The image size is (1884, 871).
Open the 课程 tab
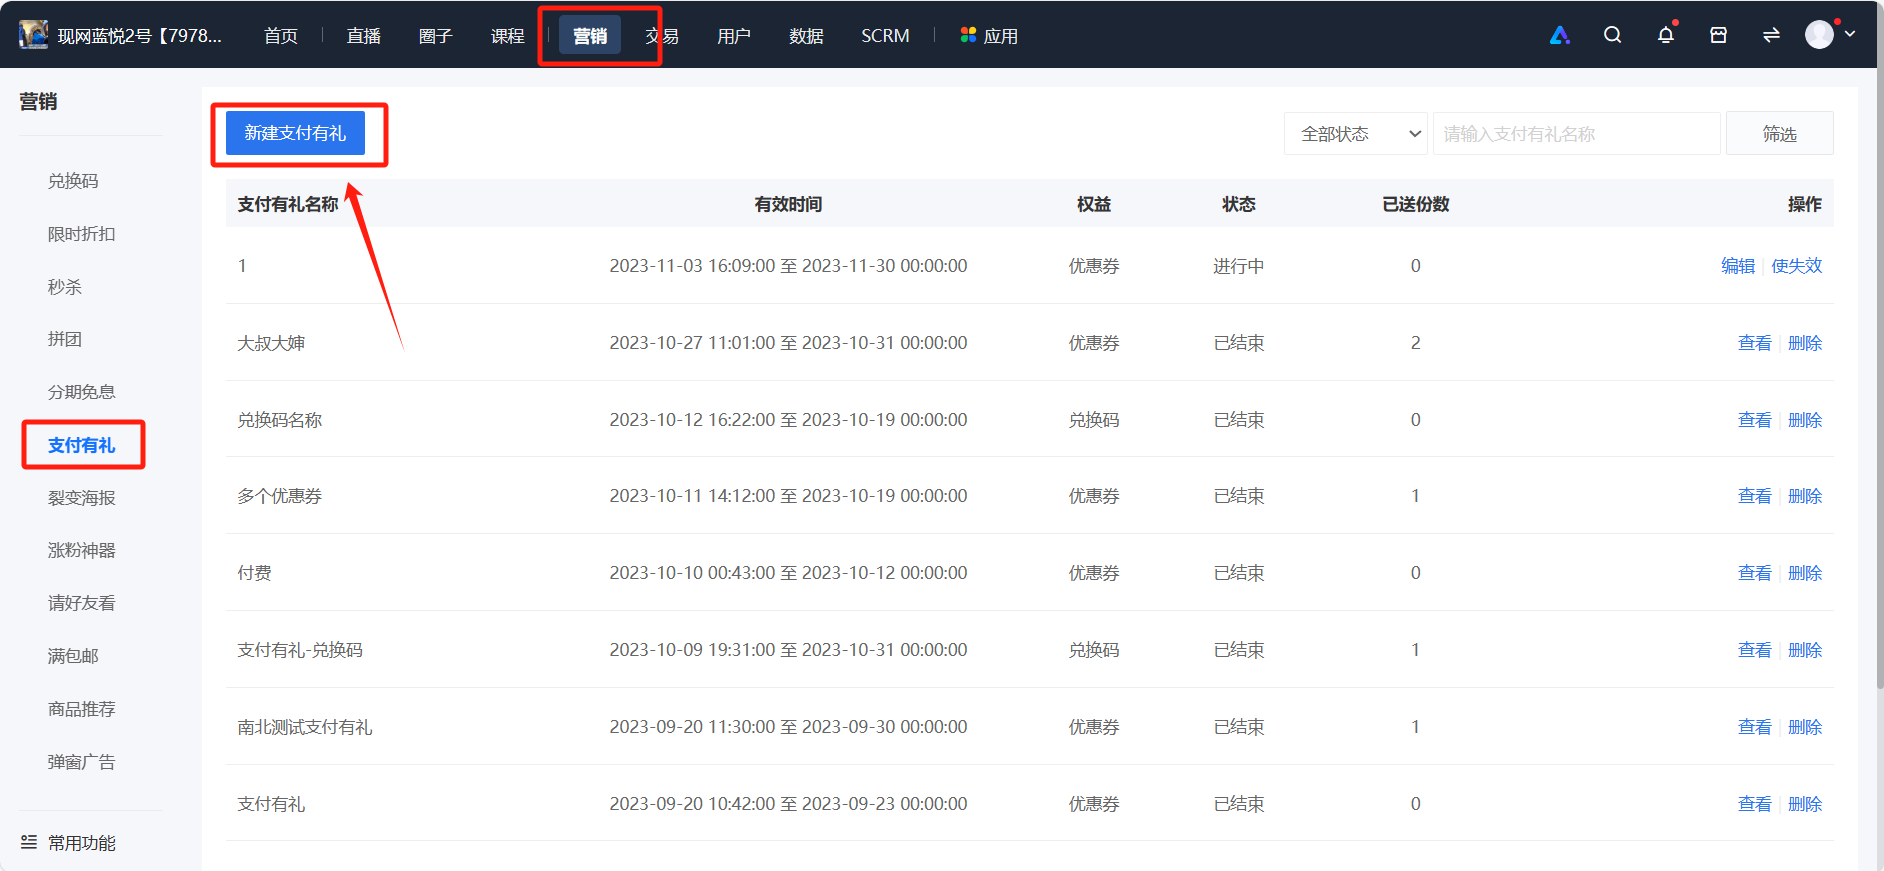pos(508,36)
